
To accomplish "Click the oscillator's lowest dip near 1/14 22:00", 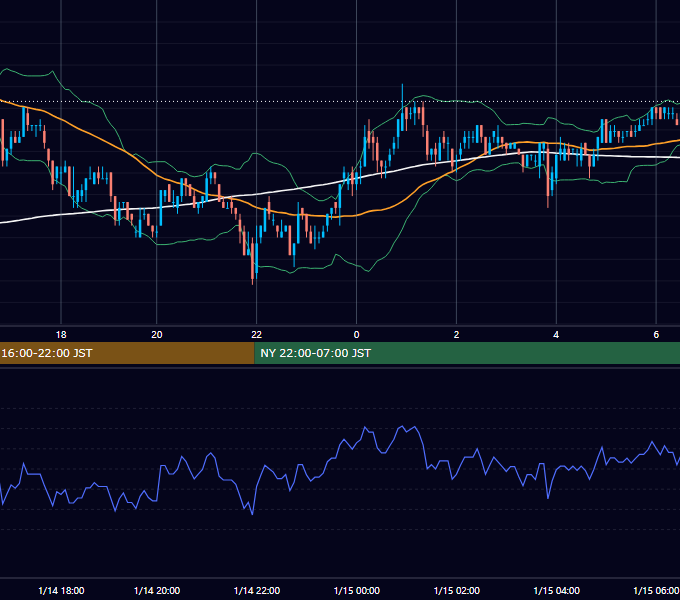I will 252,514.
